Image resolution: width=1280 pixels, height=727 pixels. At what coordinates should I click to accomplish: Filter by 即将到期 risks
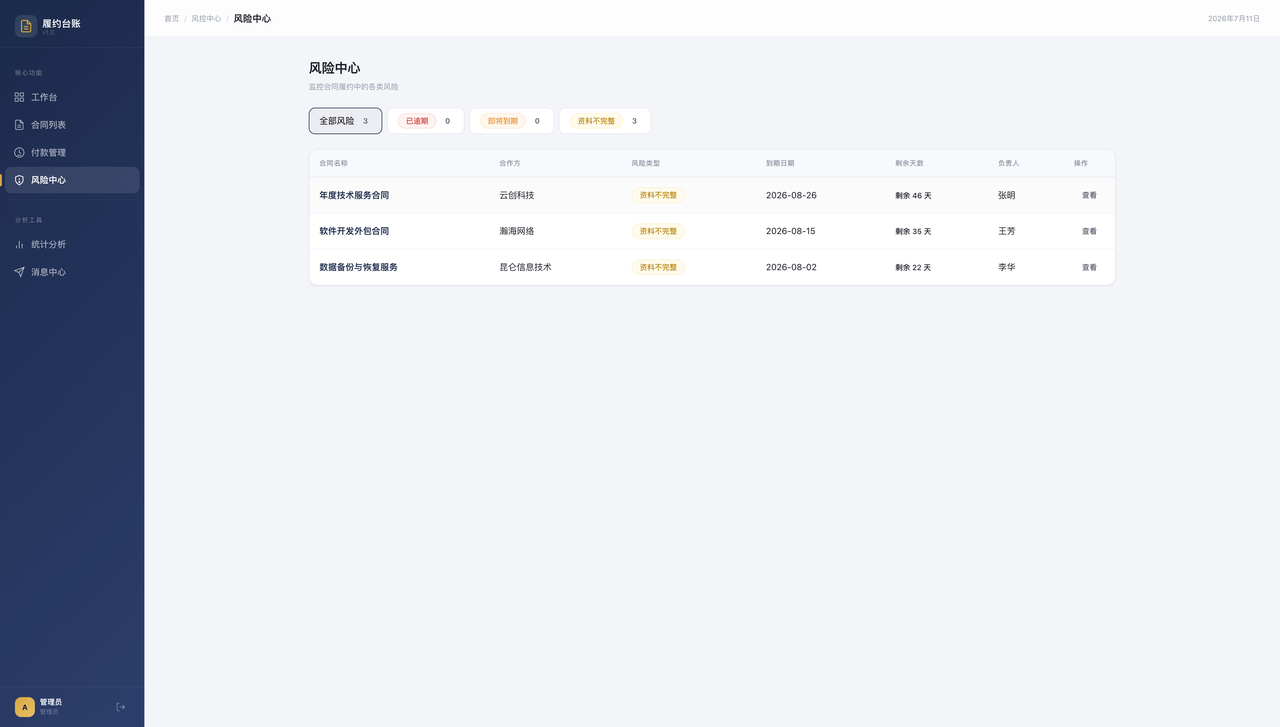[511, 121]
